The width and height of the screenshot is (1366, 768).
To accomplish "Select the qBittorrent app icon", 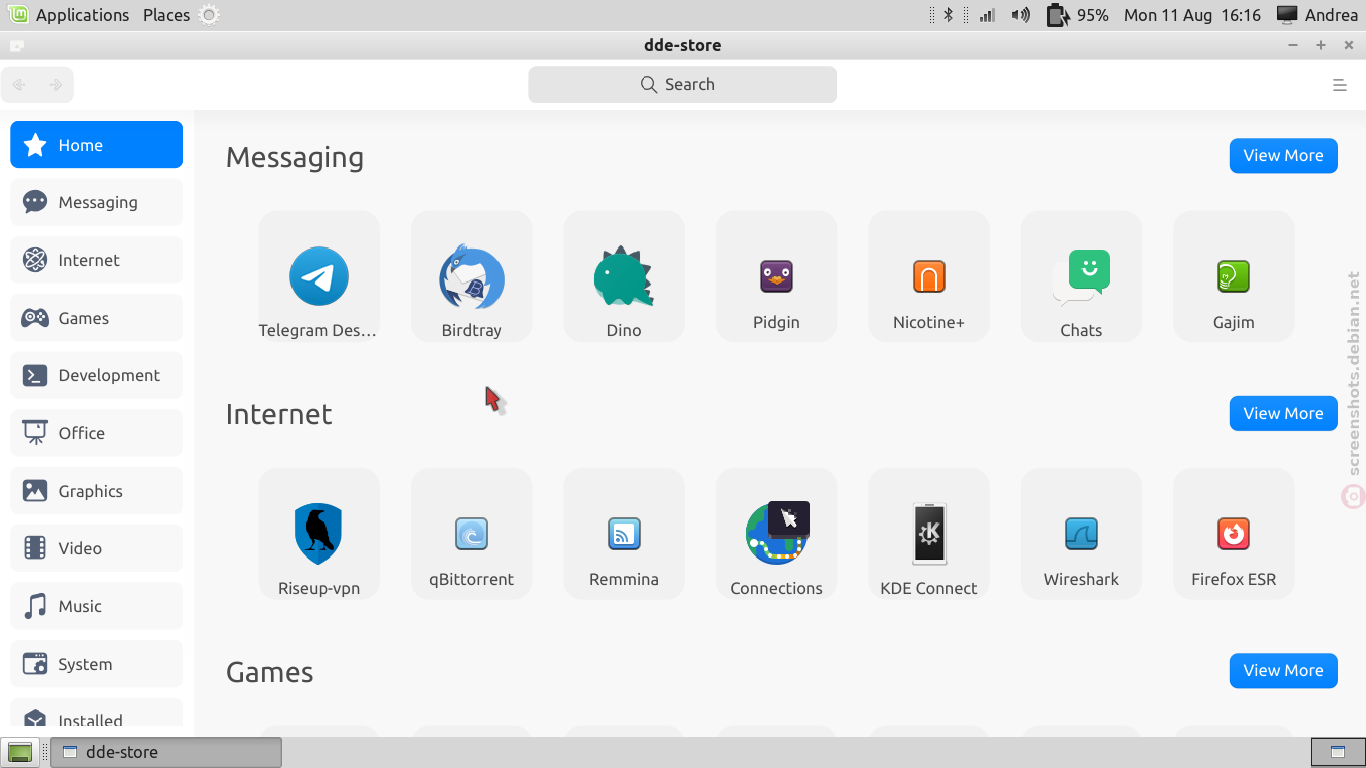I will 471,534.
